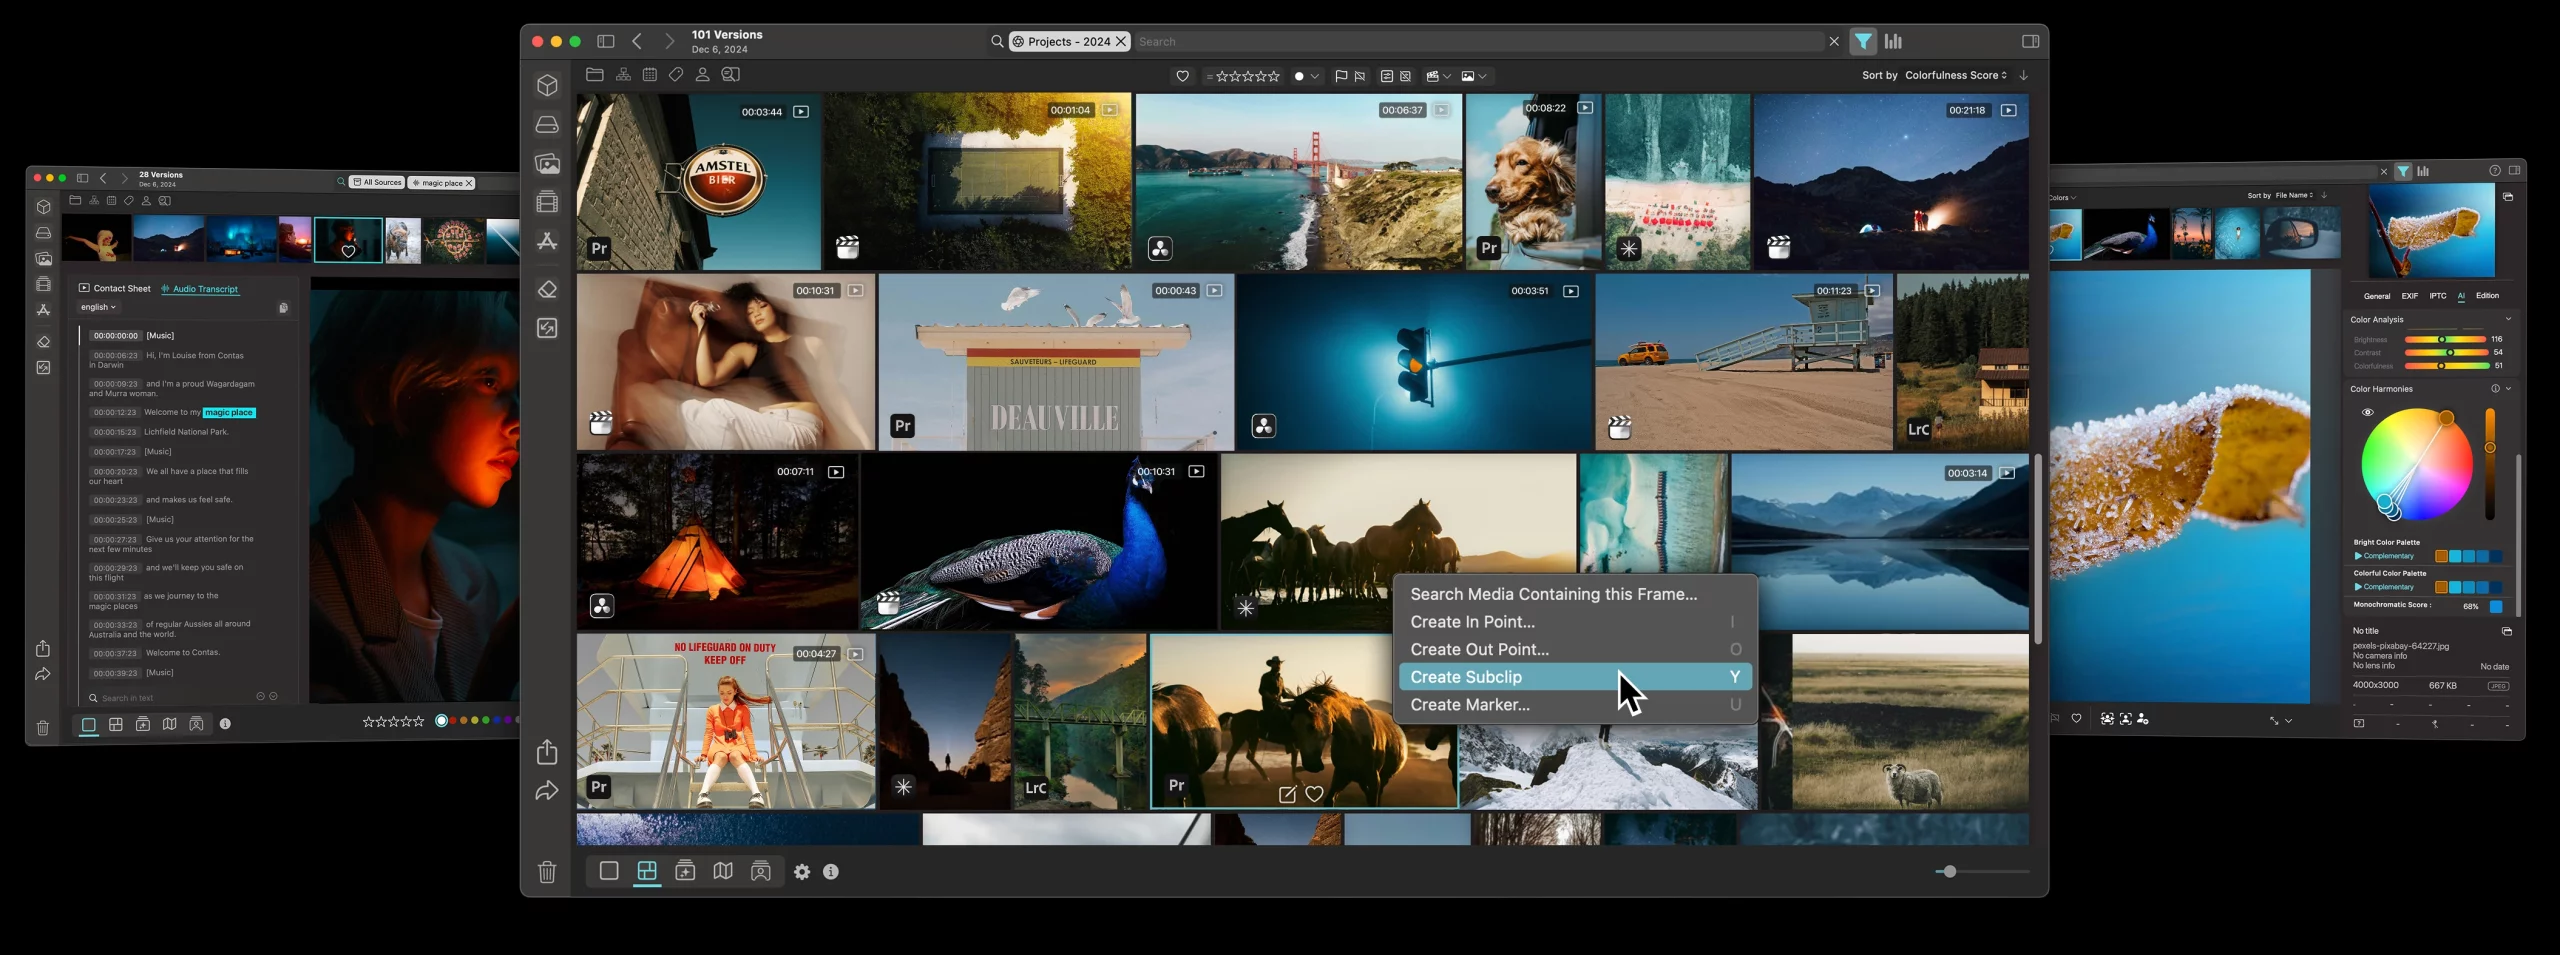
Task: Remove the Projects - 2024 search filter
Action: point(1121,41)
